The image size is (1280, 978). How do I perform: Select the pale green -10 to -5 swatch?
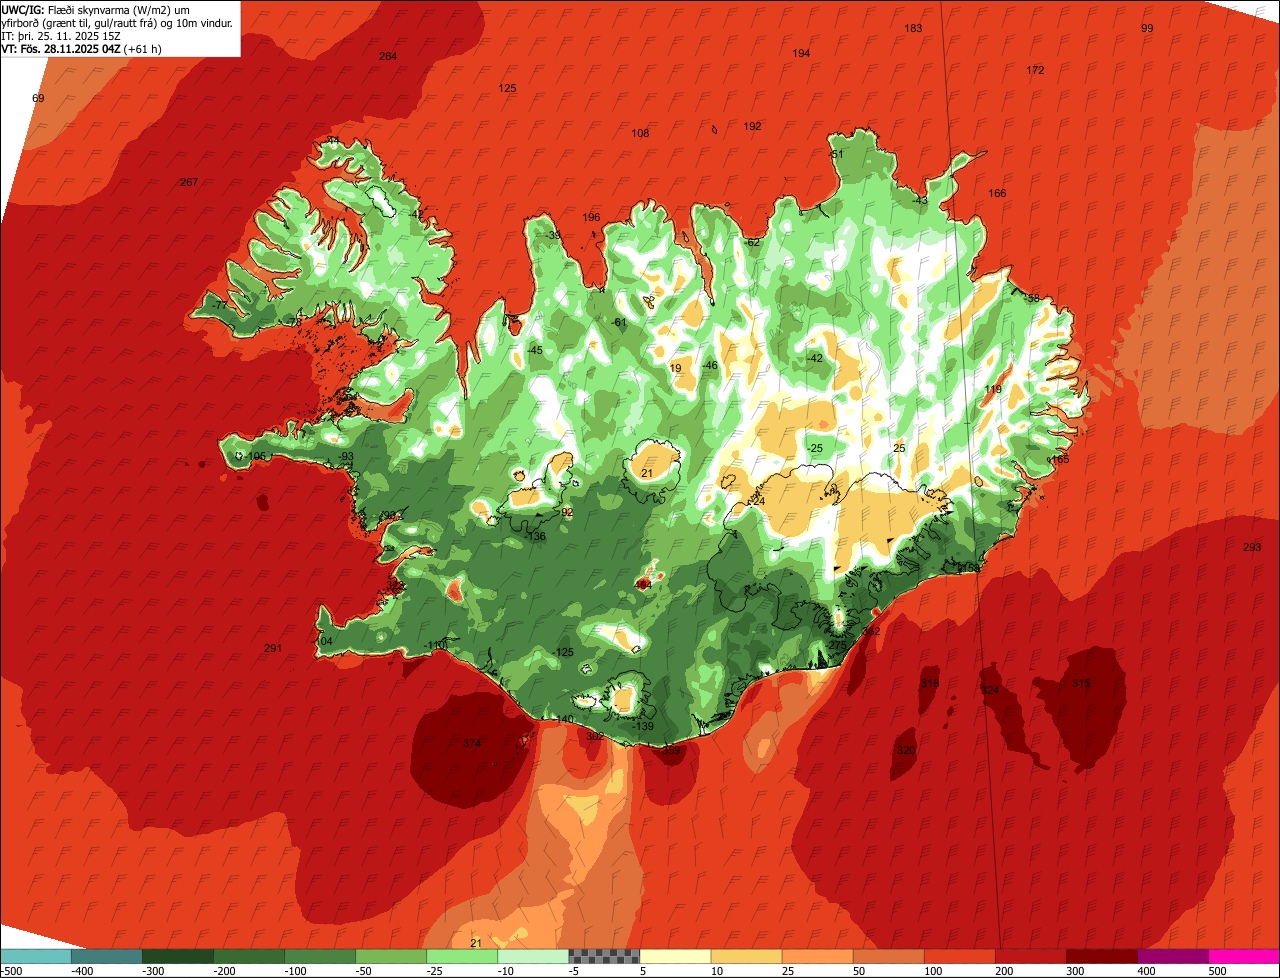[x=532, y=956]
